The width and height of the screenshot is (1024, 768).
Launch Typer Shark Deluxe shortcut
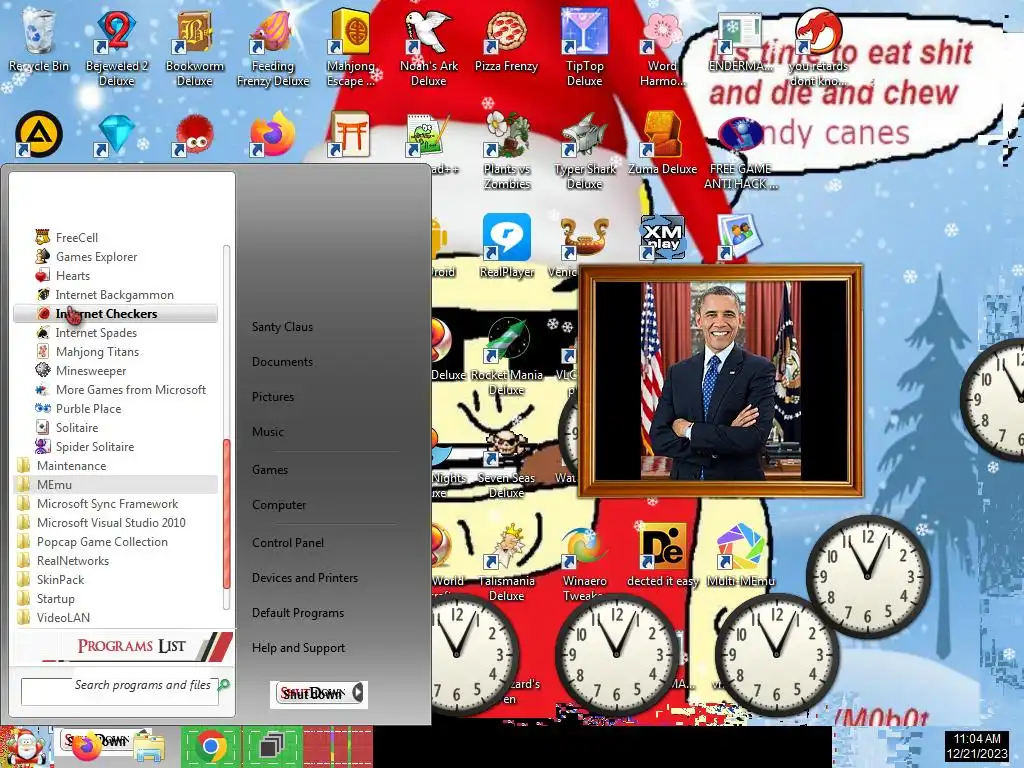pyautogui.click(x=584, y=152)
